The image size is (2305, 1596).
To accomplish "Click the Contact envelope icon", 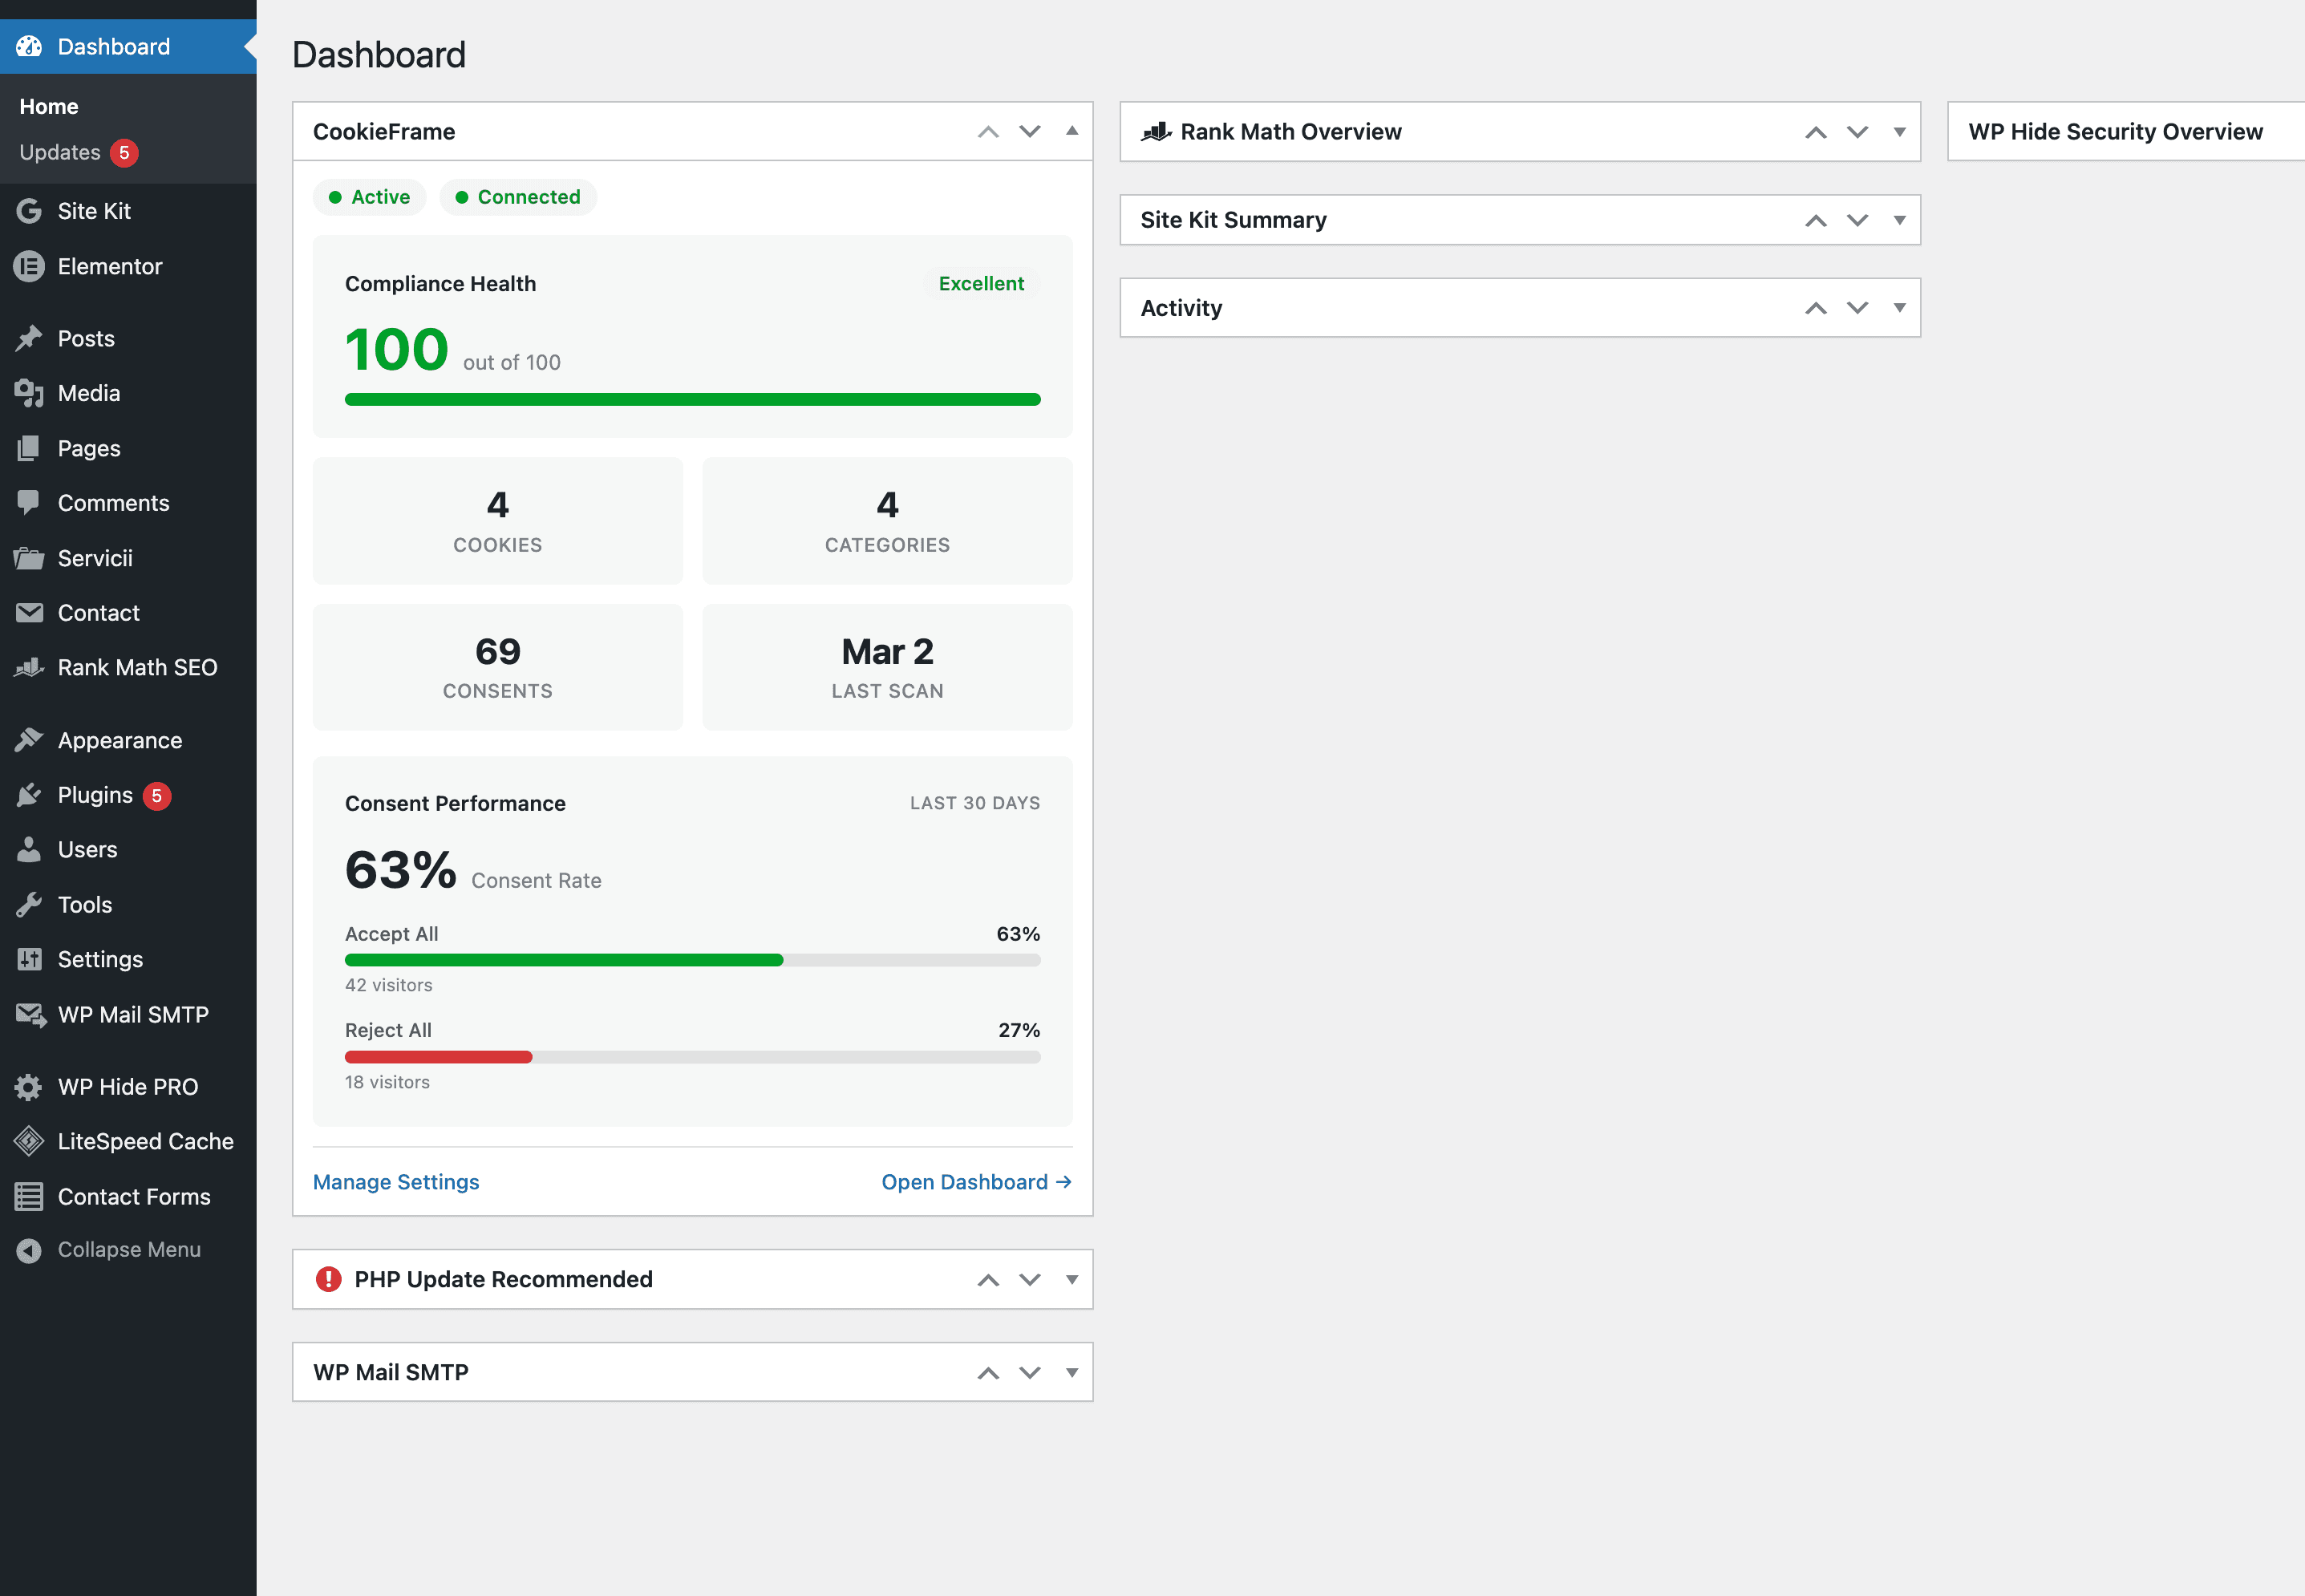I will pyautogui.click(x=29, y=612).
